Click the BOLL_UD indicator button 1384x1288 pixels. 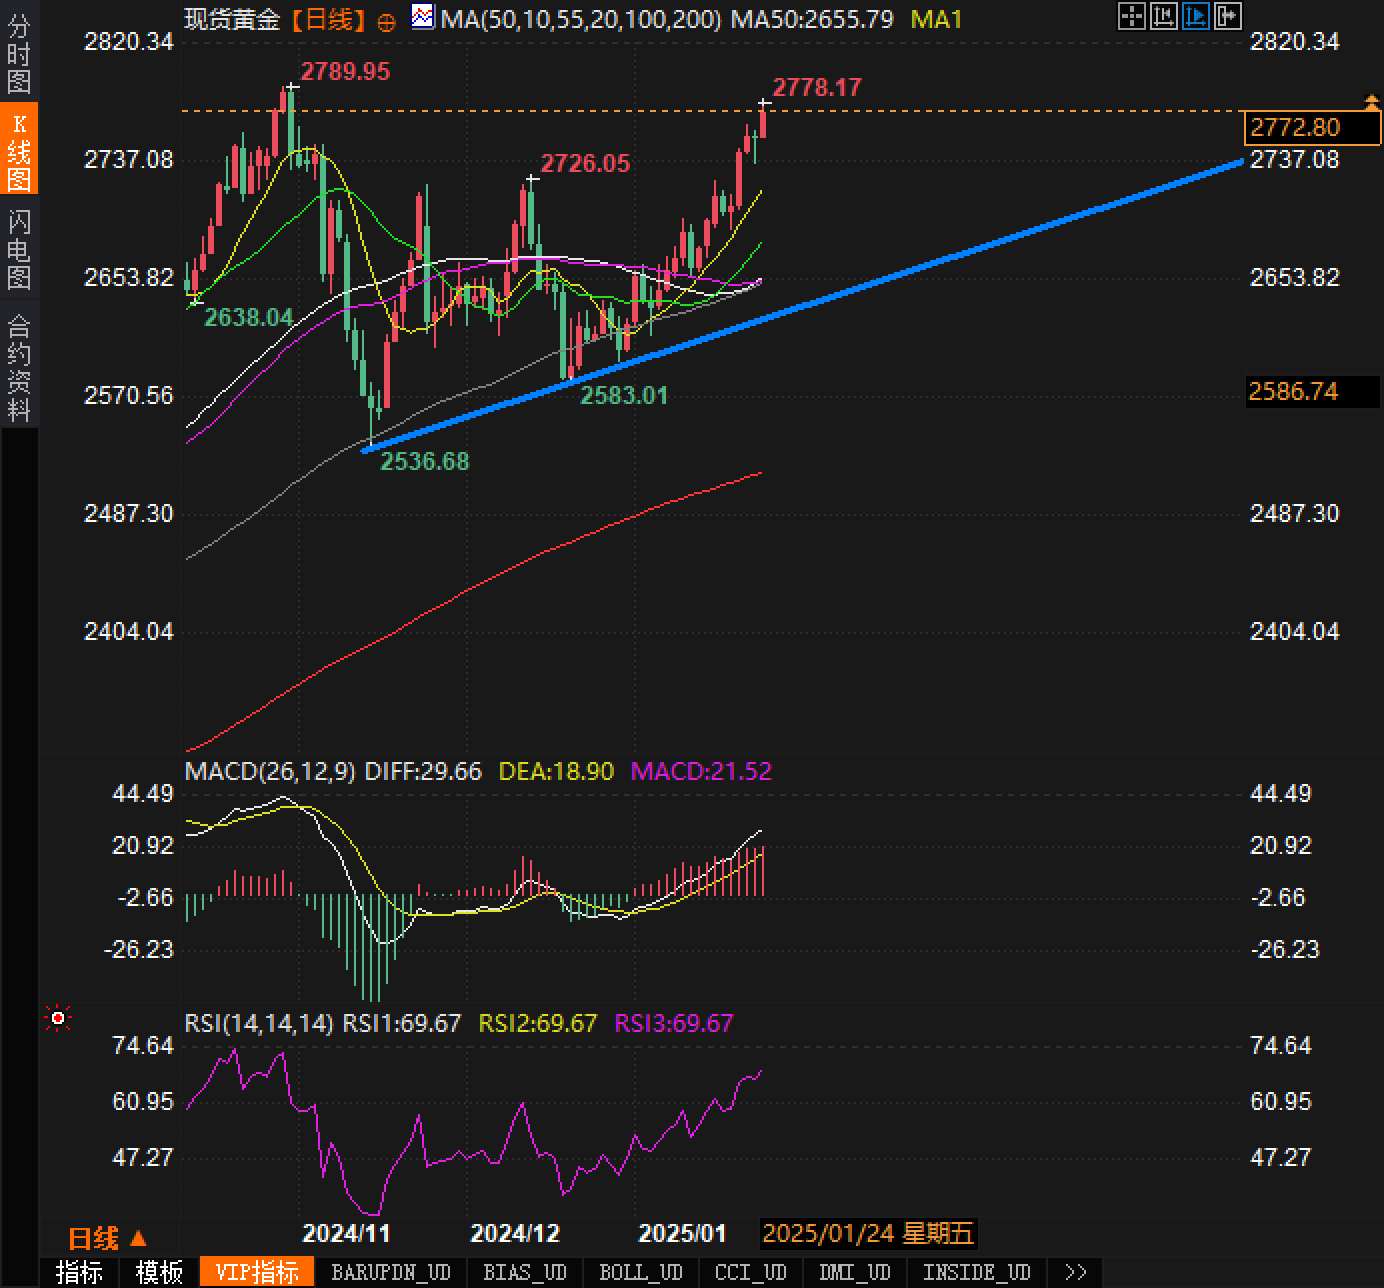pyautogui.click(x=640, y=1272)
